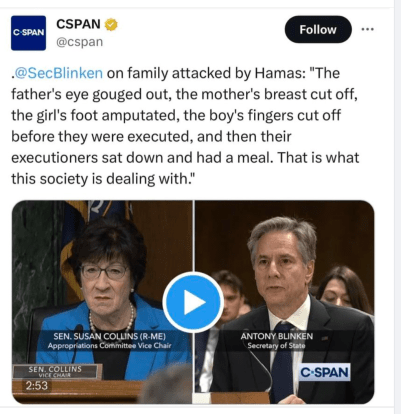401x414 pixels.
Task: Follow the CSPAN account
Action: click(x=318, y=29)
